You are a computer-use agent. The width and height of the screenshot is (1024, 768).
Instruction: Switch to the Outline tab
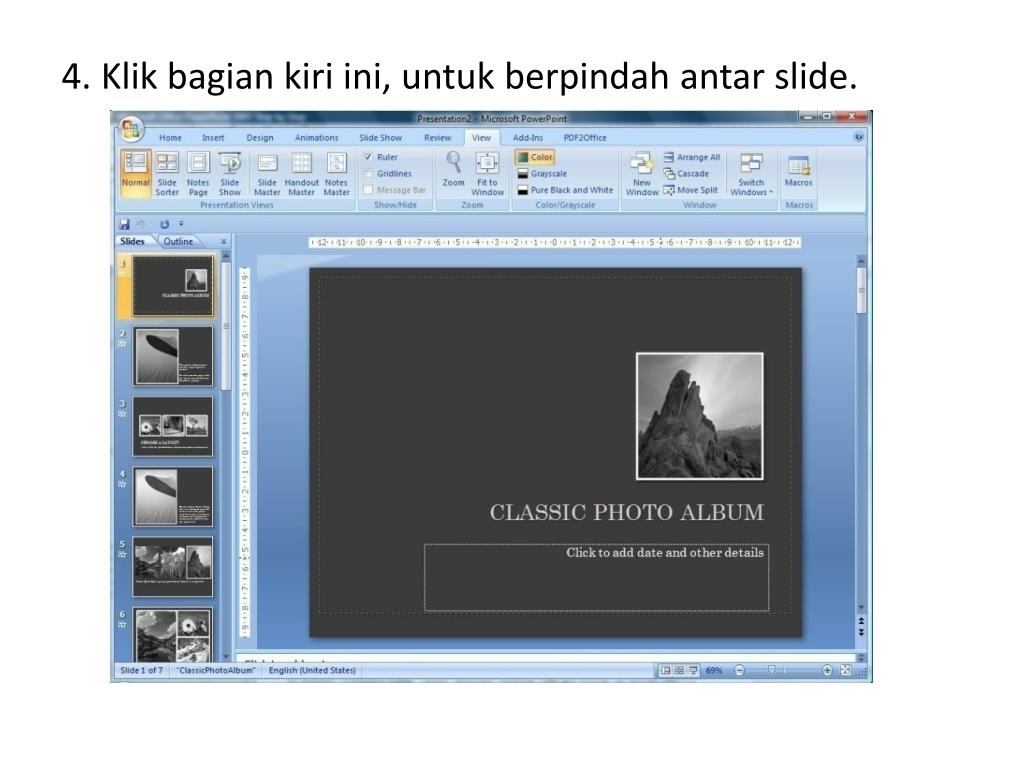pos(178,242)
